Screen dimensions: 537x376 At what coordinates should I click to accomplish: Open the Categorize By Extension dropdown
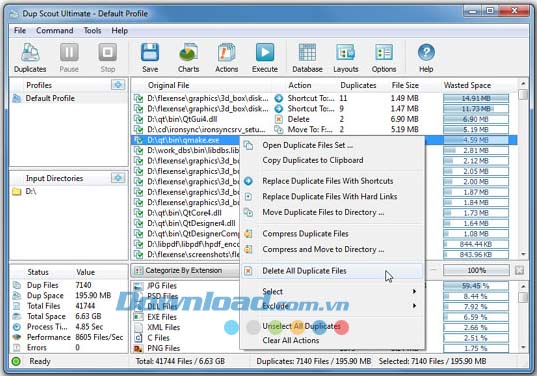click(185, 271)
